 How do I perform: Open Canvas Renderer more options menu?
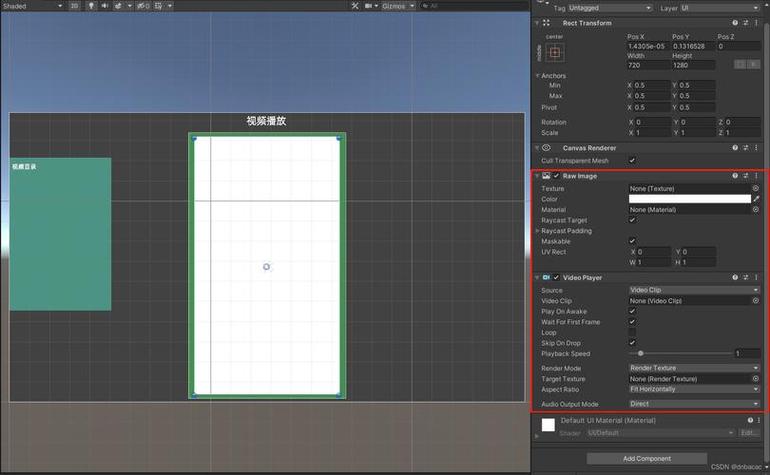[x=756, y=147]
